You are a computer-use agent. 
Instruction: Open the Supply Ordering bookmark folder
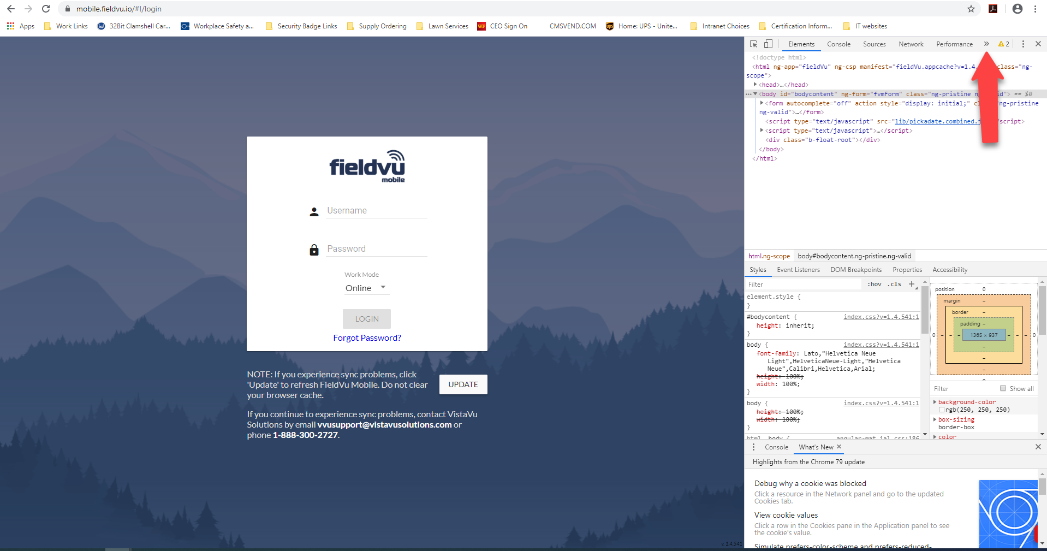(377, 26)
